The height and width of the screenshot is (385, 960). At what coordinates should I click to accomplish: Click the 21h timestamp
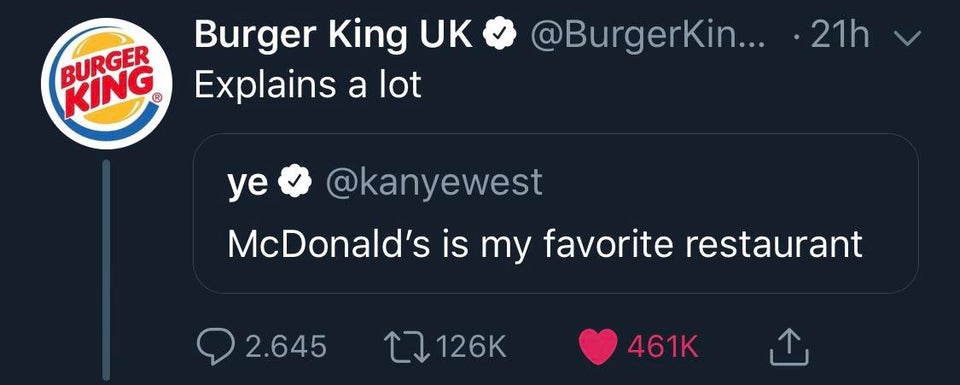coord(839,37)
